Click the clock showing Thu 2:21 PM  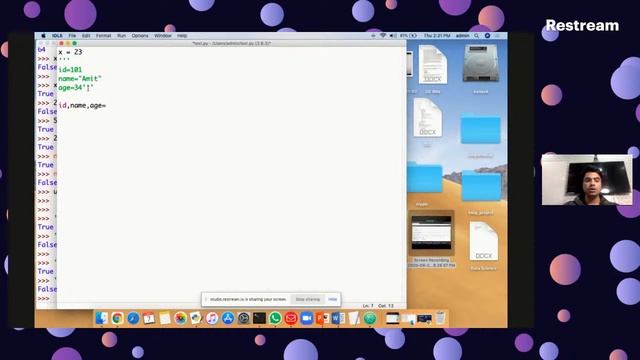[x=437, y=36]
